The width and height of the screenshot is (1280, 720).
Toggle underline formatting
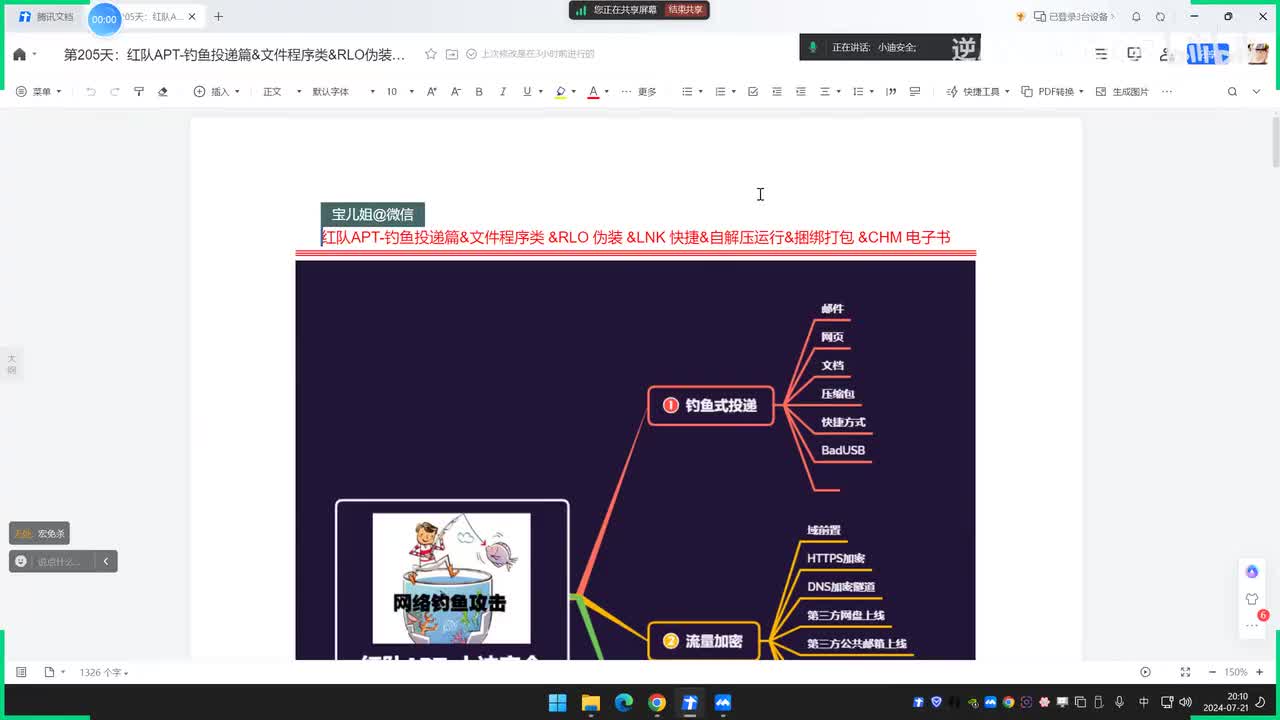tap(527, 91)
